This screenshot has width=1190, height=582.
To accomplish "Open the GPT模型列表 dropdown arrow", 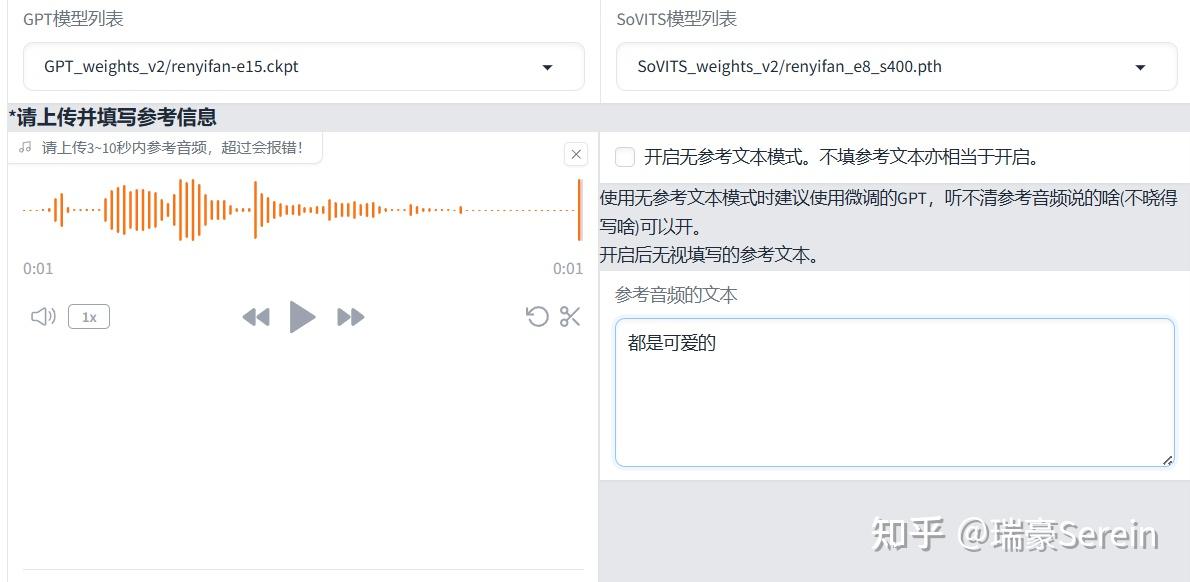I will (547, 68).
